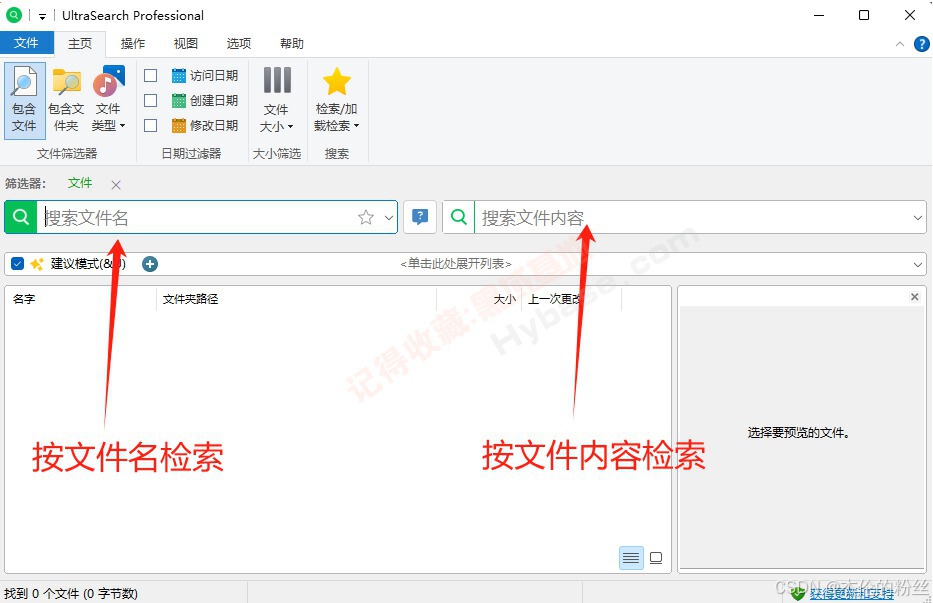Remove the 文件 filter with the X
The width and height of the screenshot is (933, 603).
[x=116, y=185]
